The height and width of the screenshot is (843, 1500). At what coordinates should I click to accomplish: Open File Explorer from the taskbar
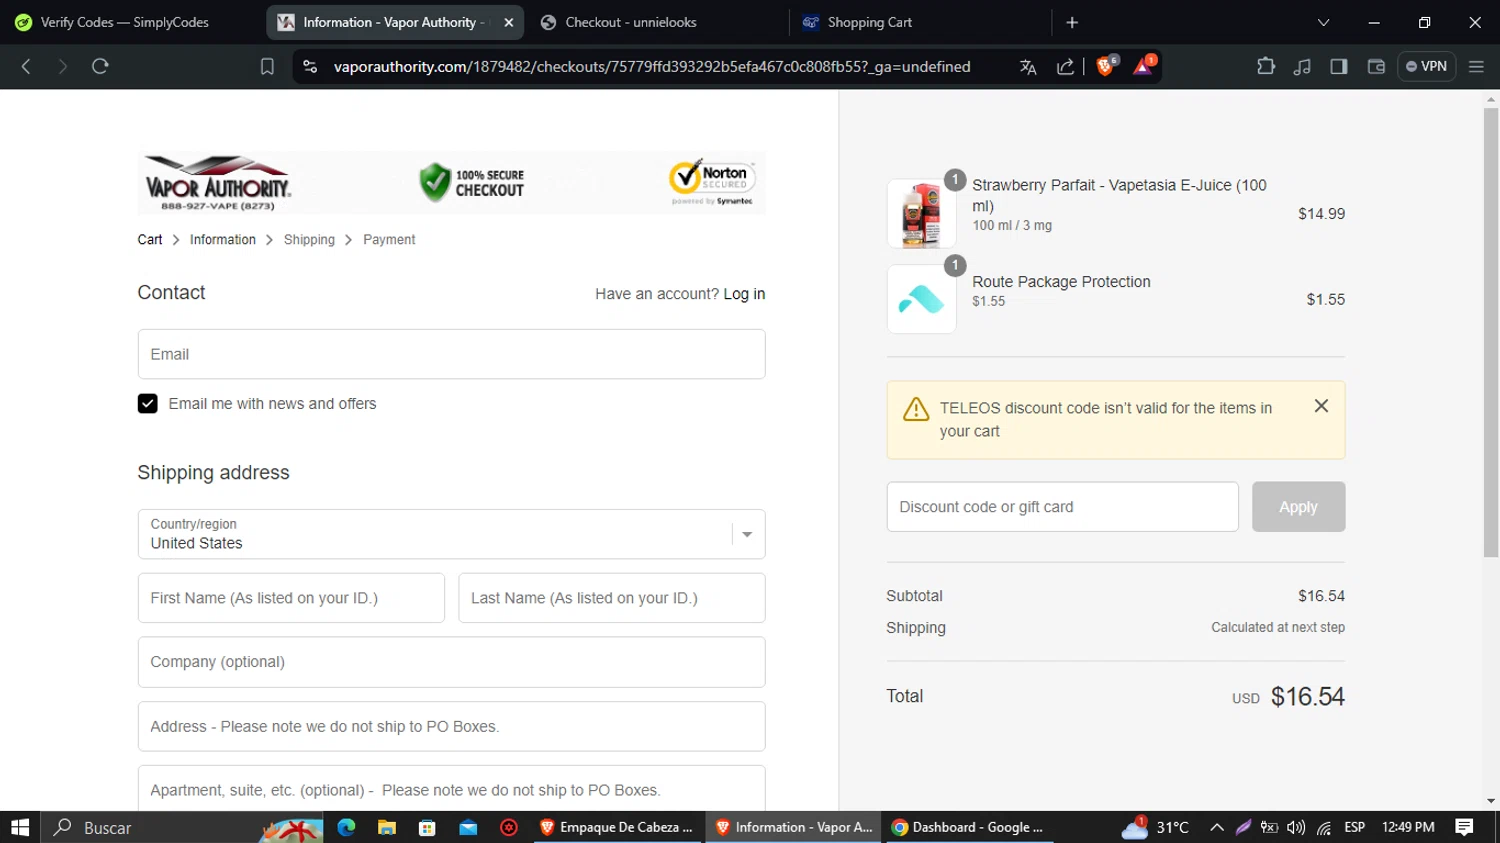(x=387, y=827)
